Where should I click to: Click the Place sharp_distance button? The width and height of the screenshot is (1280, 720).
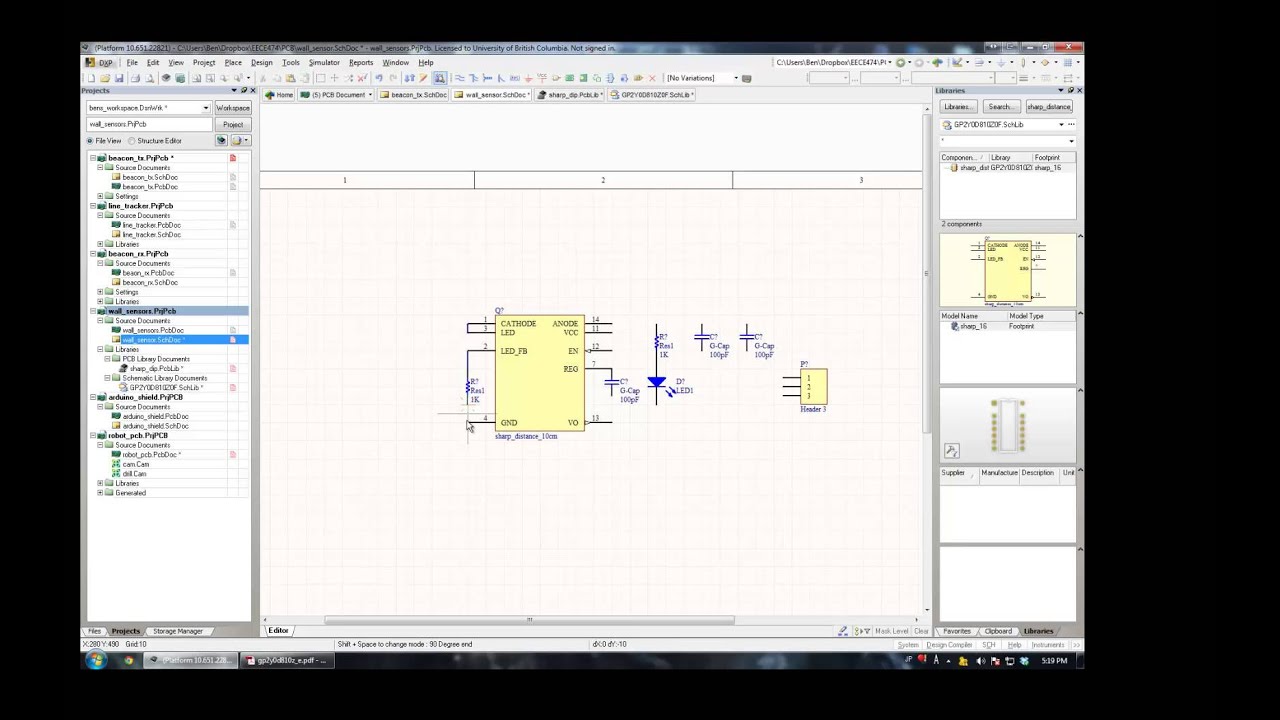[x=1048, y=107]
